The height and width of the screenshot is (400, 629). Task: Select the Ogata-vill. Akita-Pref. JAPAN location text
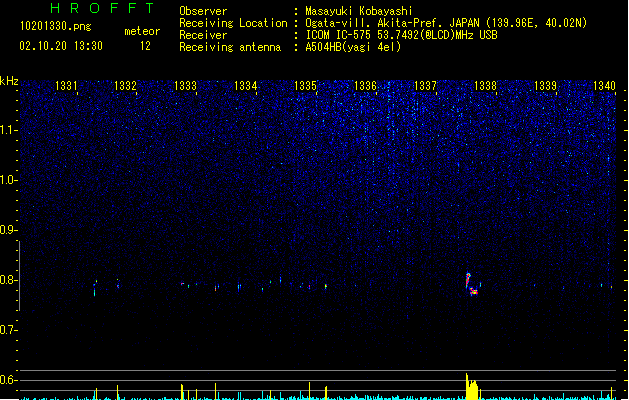(x=446, y=23)
